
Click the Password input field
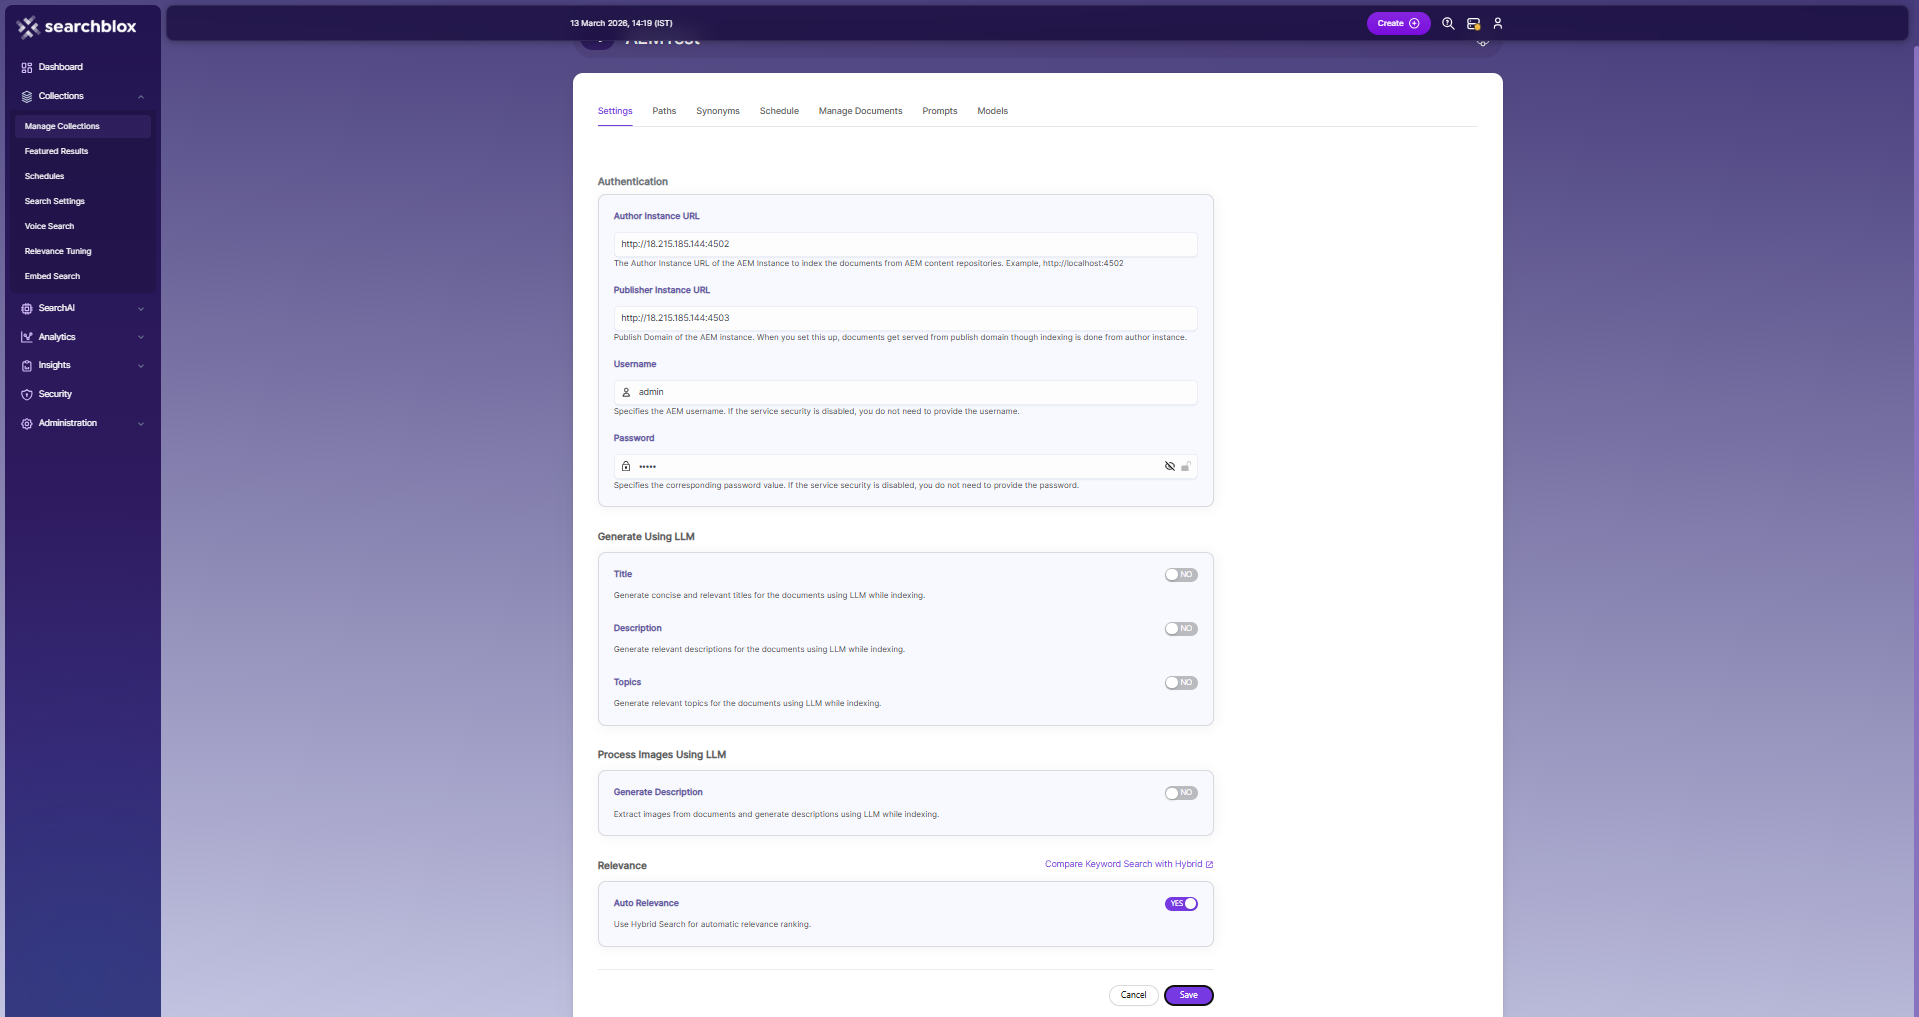click(x=905, y=467)
